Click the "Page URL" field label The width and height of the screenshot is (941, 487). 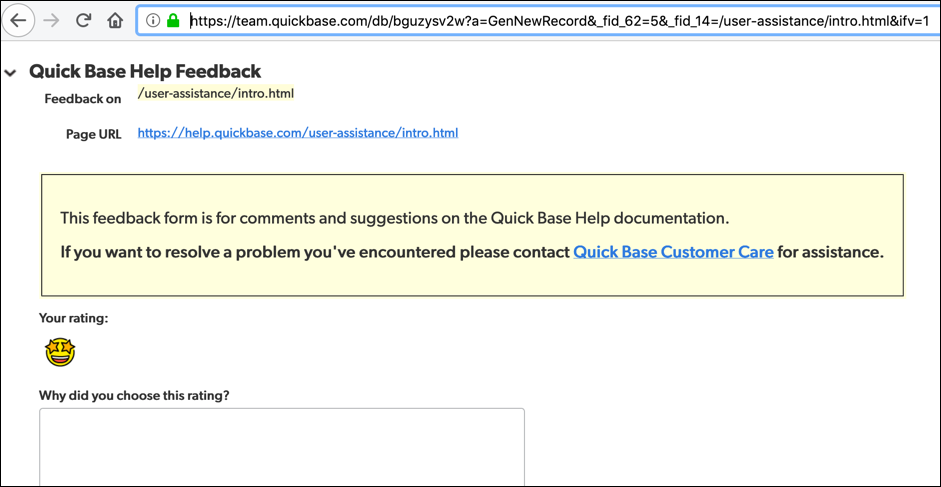coord(93,134)
